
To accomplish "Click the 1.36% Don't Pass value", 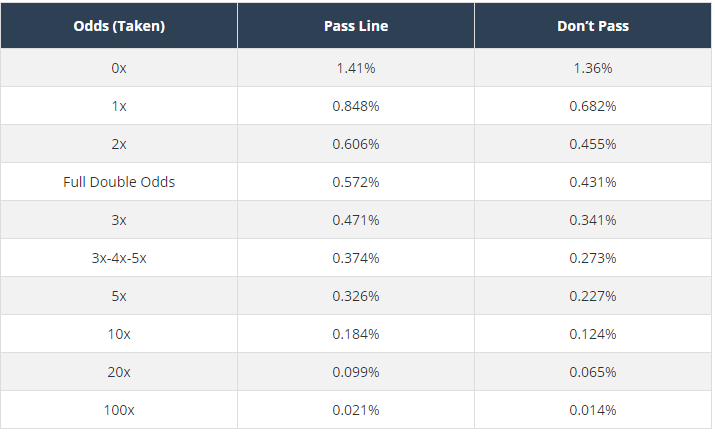I will coord(592,68).
